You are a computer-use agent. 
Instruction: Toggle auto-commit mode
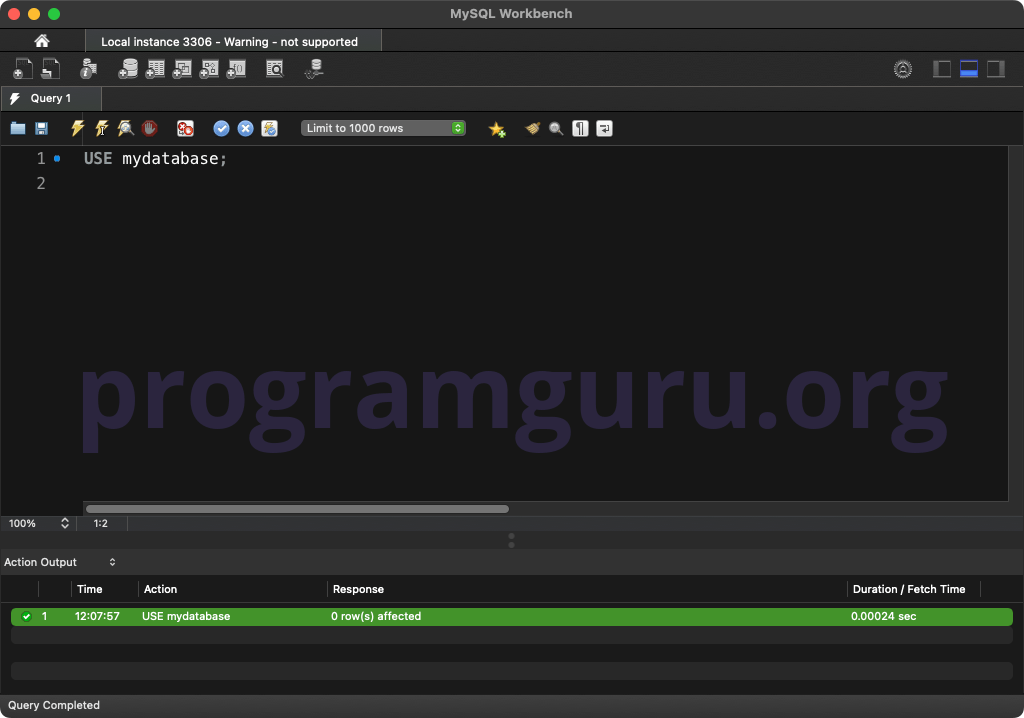pos(270,128)
